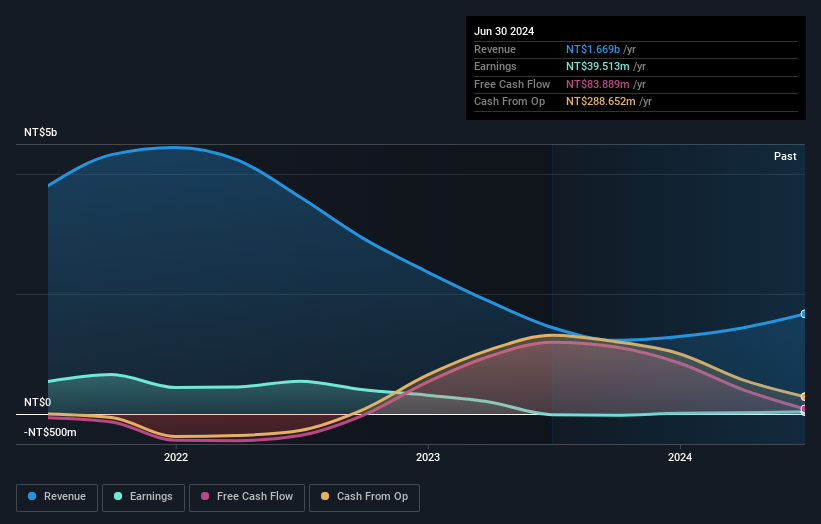Image resolution: width=821 pixels, height=524 pixels.
Task: Toggle the Revenue series in the legend
Action: coord(57,497)
